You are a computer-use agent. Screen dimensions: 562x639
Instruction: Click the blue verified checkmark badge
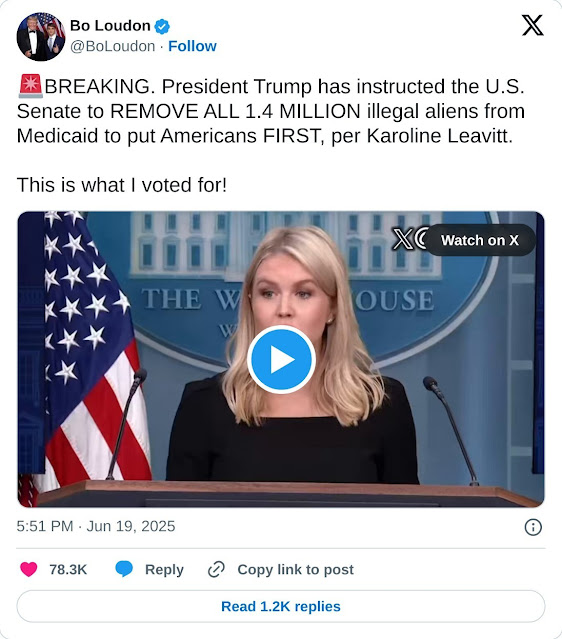pos(162,26)
